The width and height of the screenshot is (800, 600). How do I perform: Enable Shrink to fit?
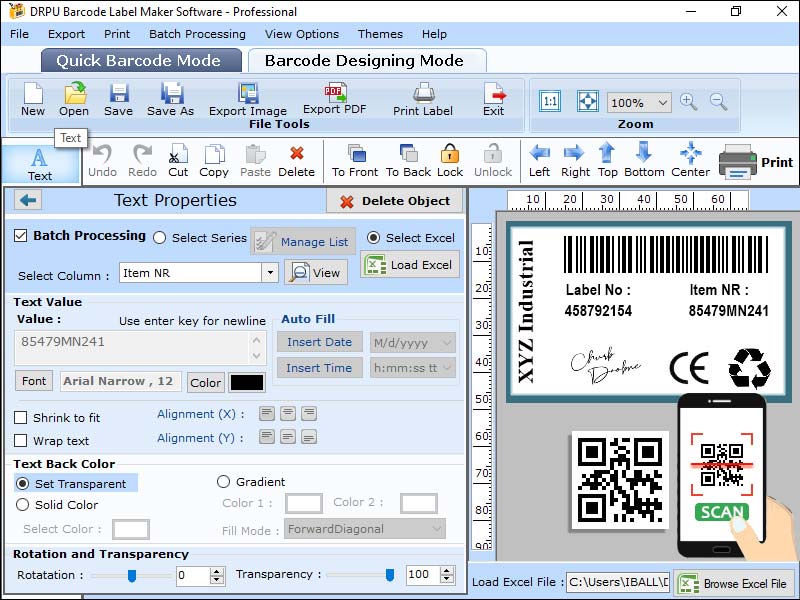[20, 418]
